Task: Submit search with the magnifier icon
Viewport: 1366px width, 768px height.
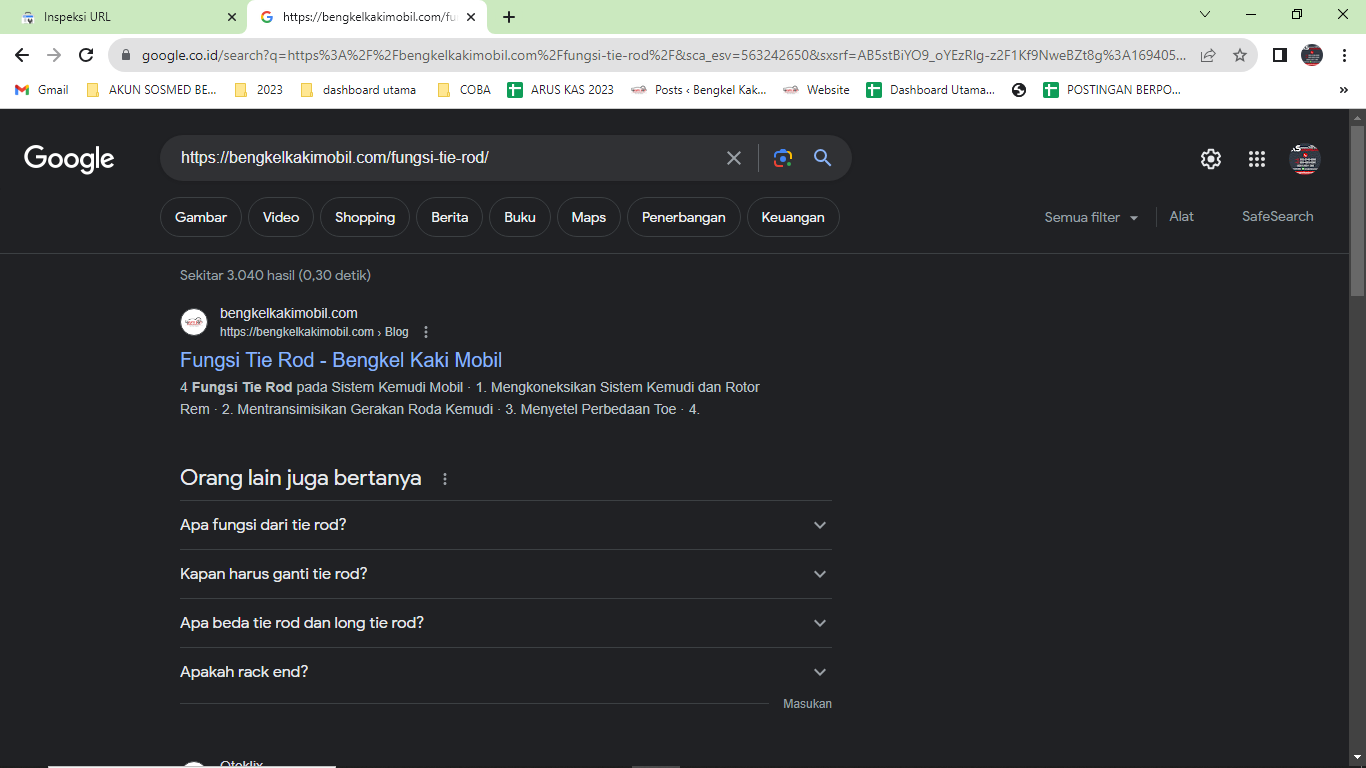Action: click(x=823, y=158)
